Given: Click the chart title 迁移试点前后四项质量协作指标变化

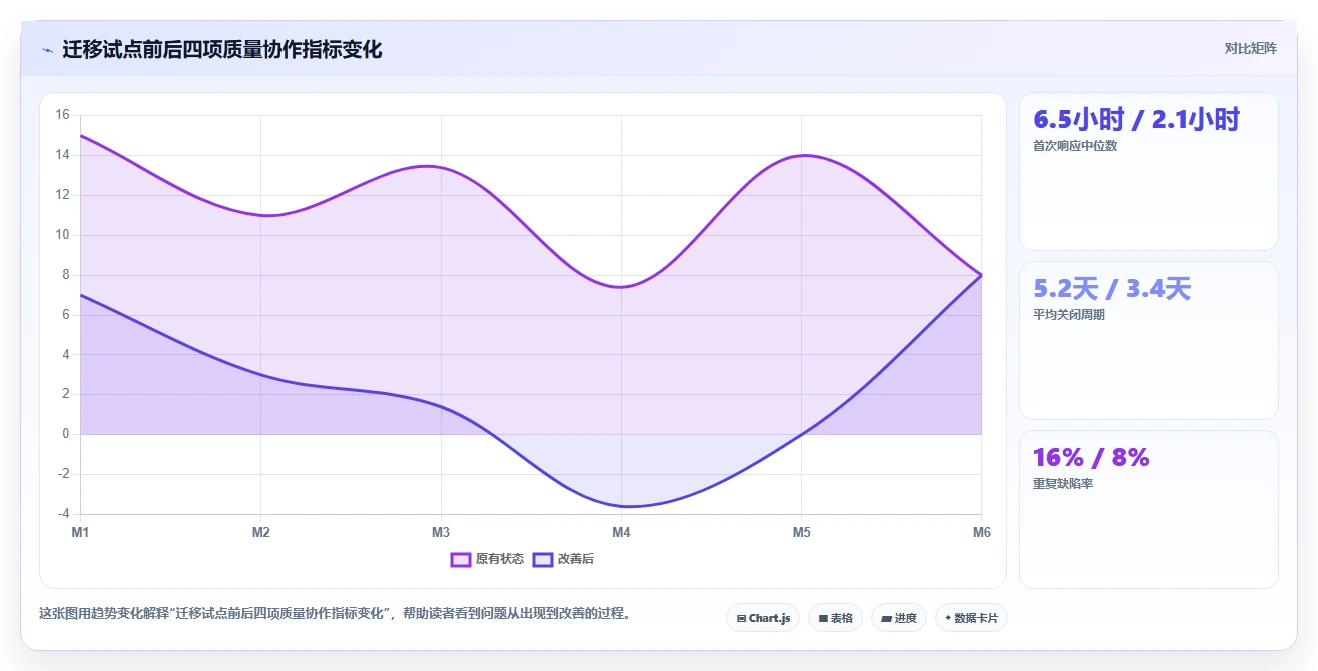Looking at the screenshot, I should click(x=222, y=49).
